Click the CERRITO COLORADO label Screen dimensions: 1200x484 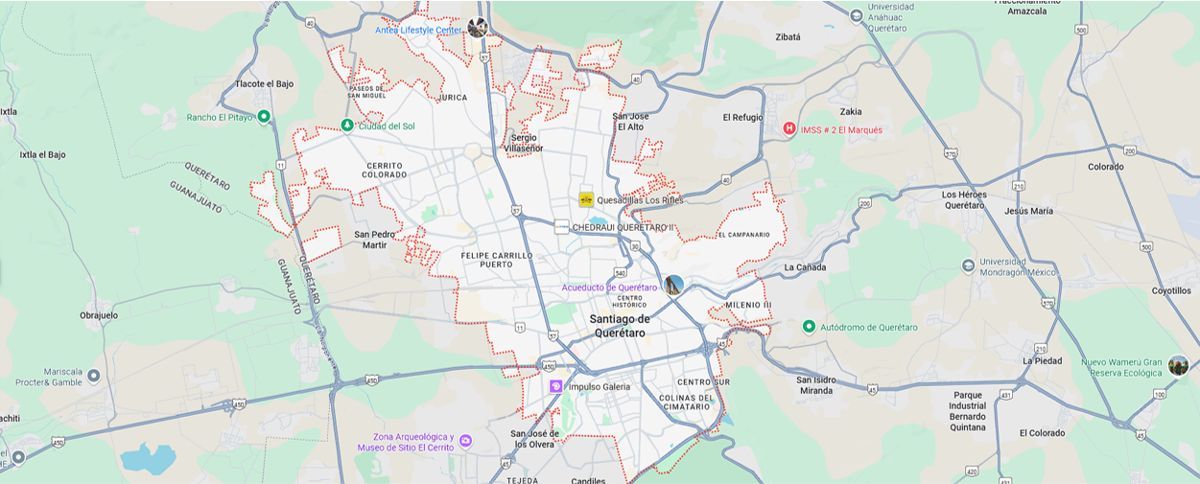point(384,170)
